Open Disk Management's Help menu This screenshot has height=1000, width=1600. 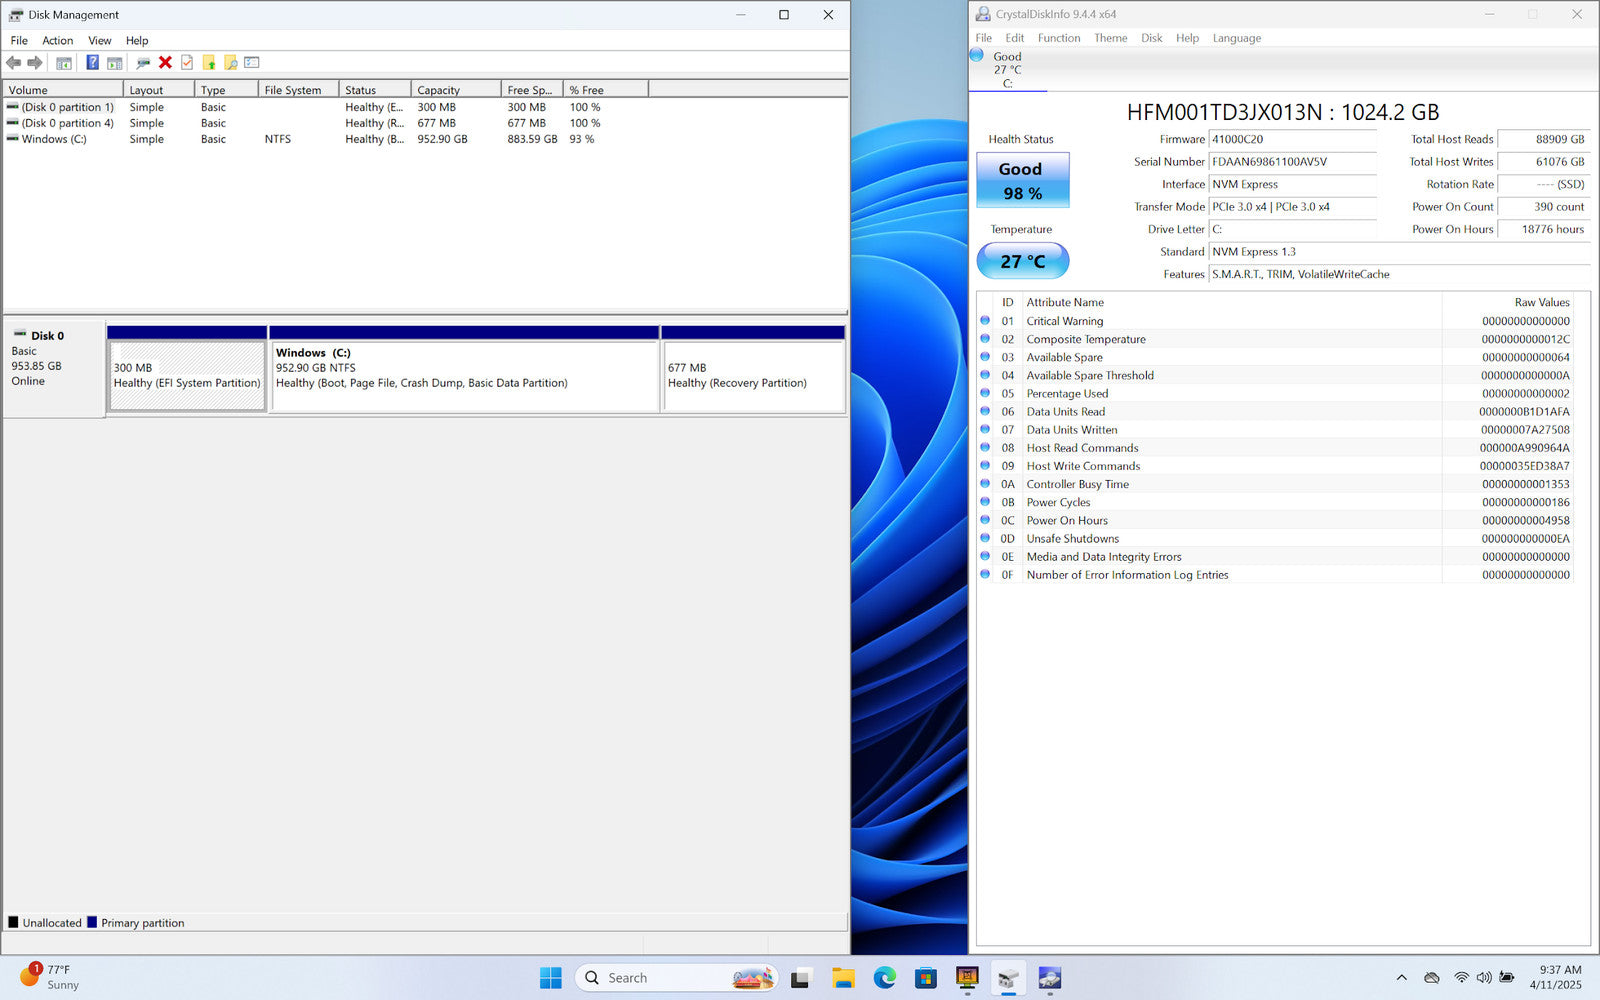click(137, 41)
